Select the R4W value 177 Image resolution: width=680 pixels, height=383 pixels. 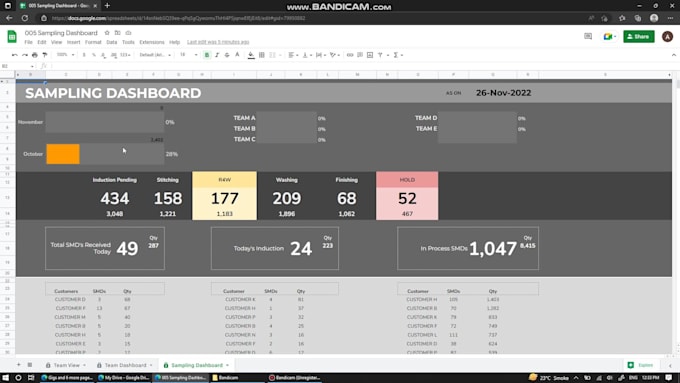point(225,198)
